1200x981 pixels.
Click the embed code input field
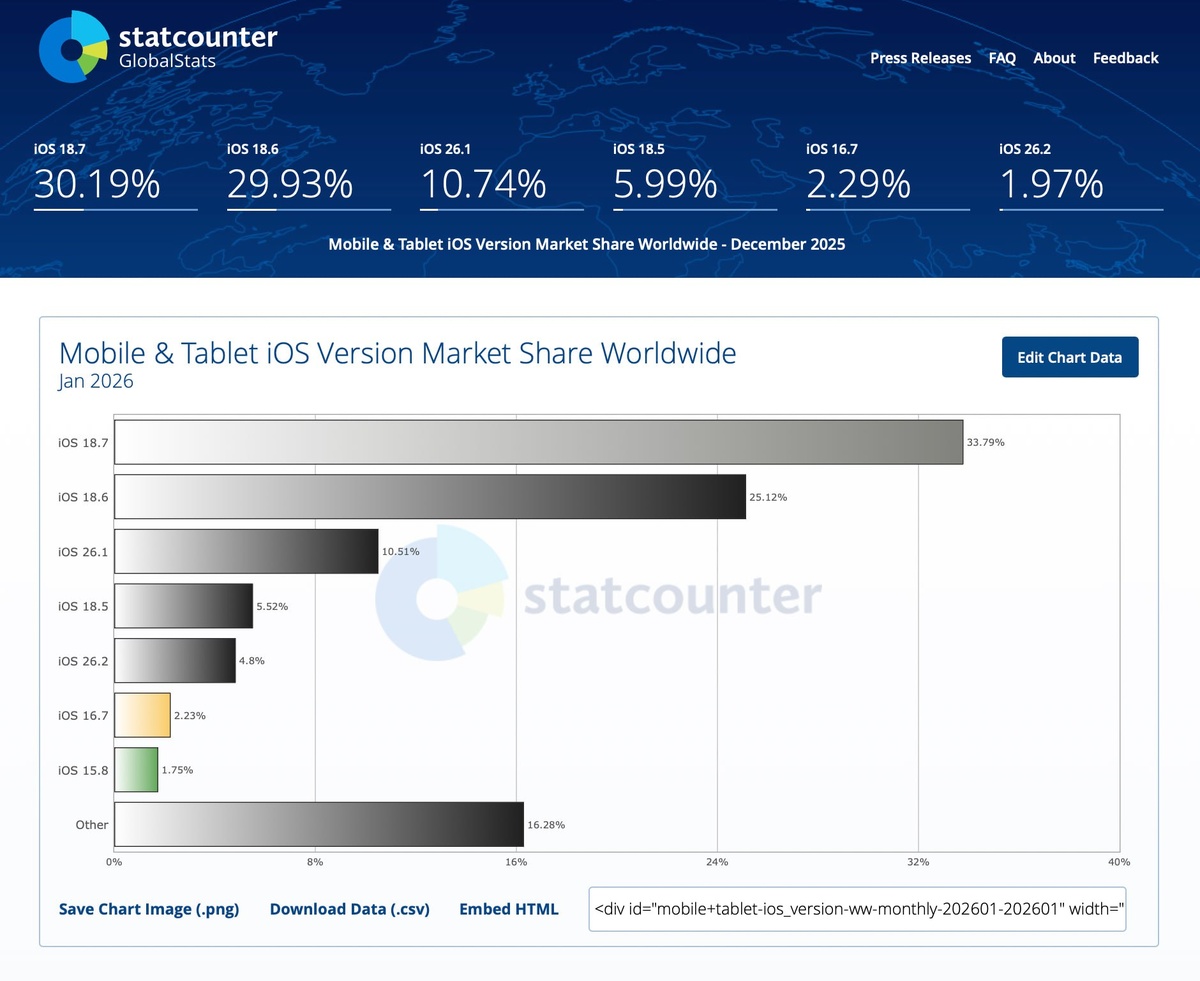tap(857, 909)
